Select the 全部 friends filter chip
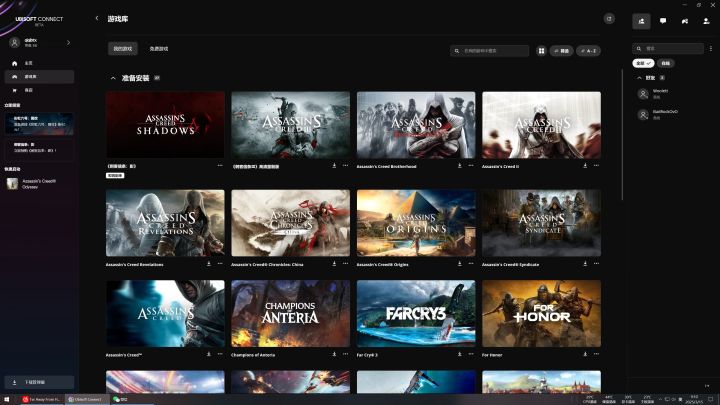Viewport: 720px width, 405px height. (x=643, y=63)
